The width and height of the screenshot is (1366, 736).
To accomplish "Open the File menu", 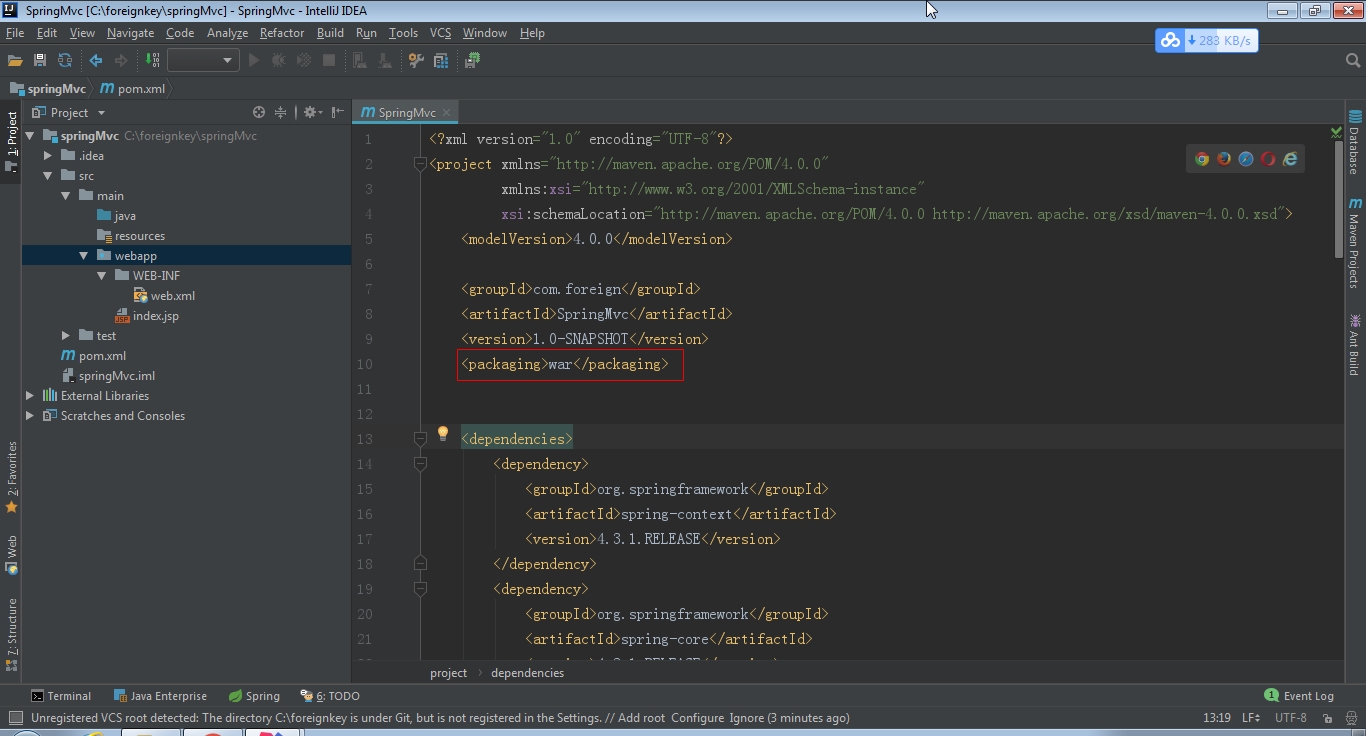I will click(x=15, y=33).
